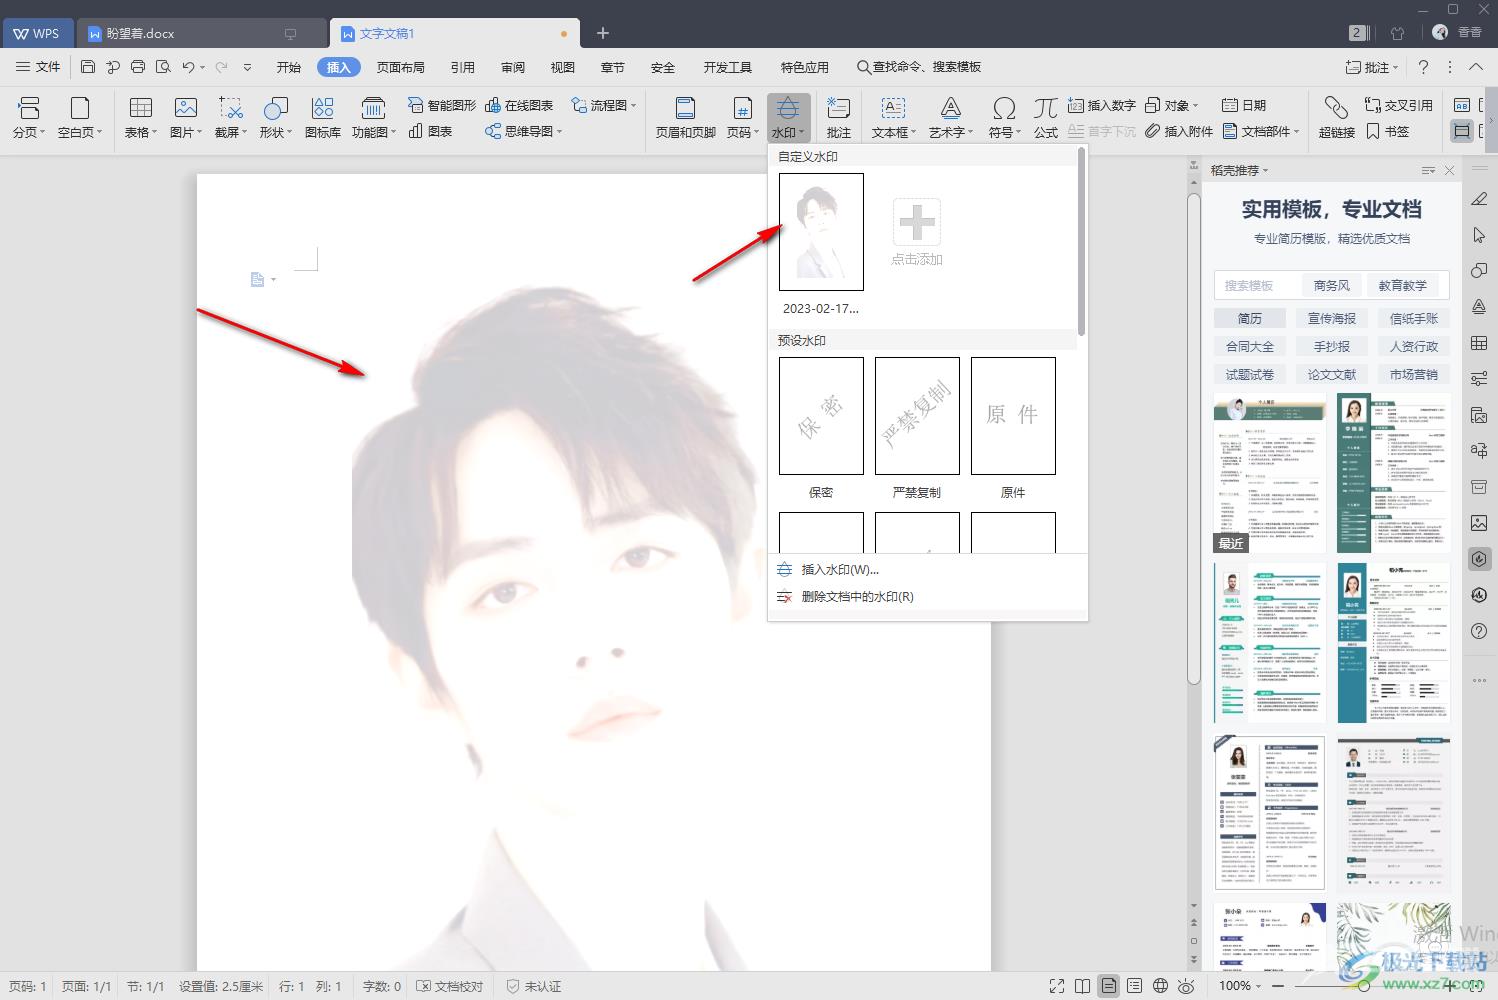
Task: Expand the 稻壳推荐 panel dropdown
Action: pos(1239,170)
